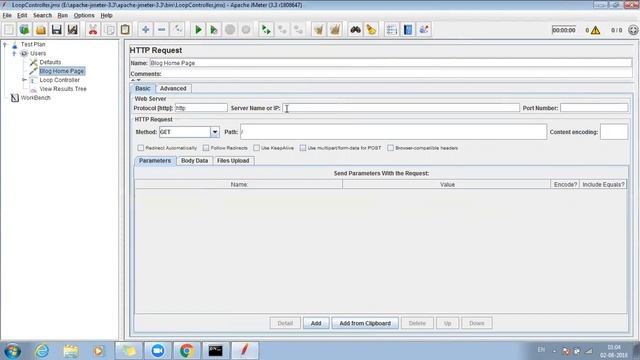Click the toolbar icon right after Help book
640x360 pixels.
(424, 29)
